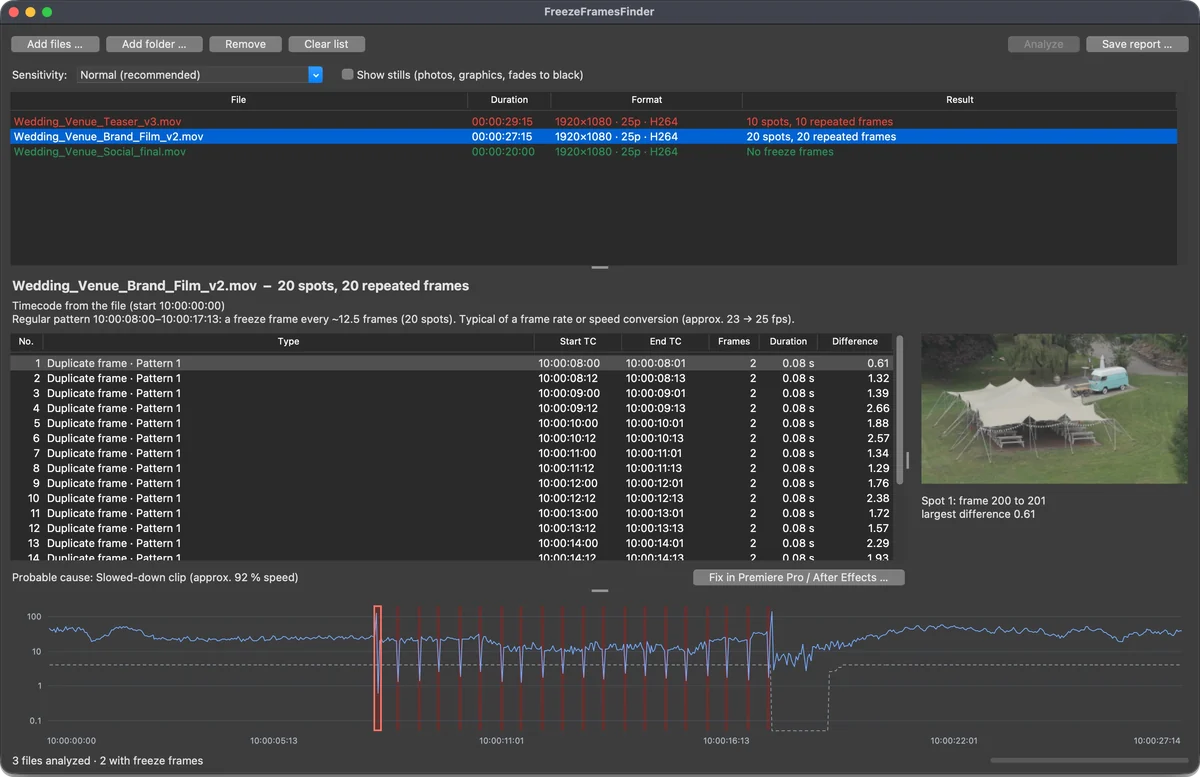Select spot 10 with difference 2.38
This screenshot has width=1200, height=777.
451,499
